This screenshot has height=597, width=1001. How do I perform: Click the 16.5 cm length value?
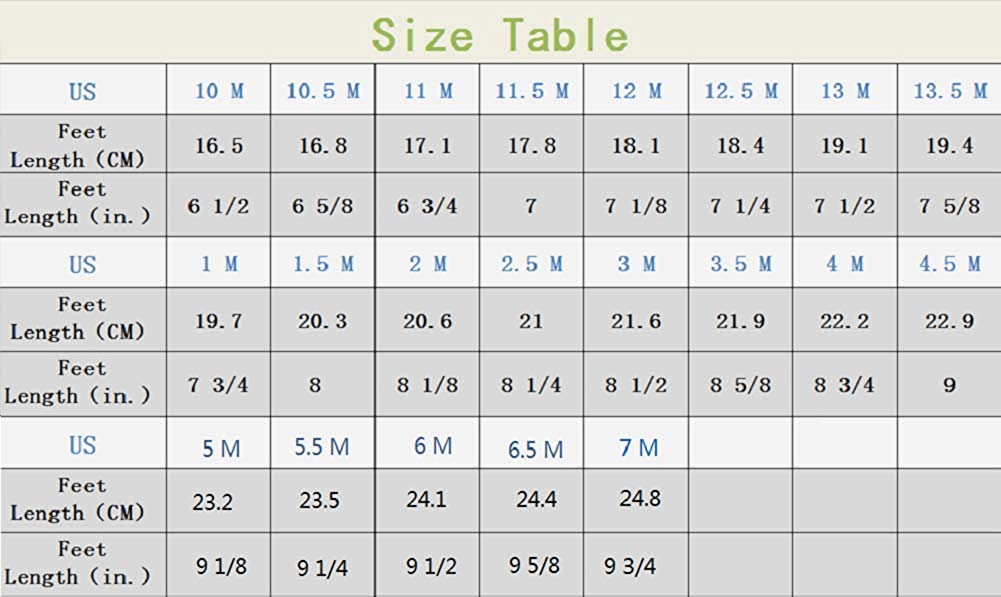pos(219,146)
